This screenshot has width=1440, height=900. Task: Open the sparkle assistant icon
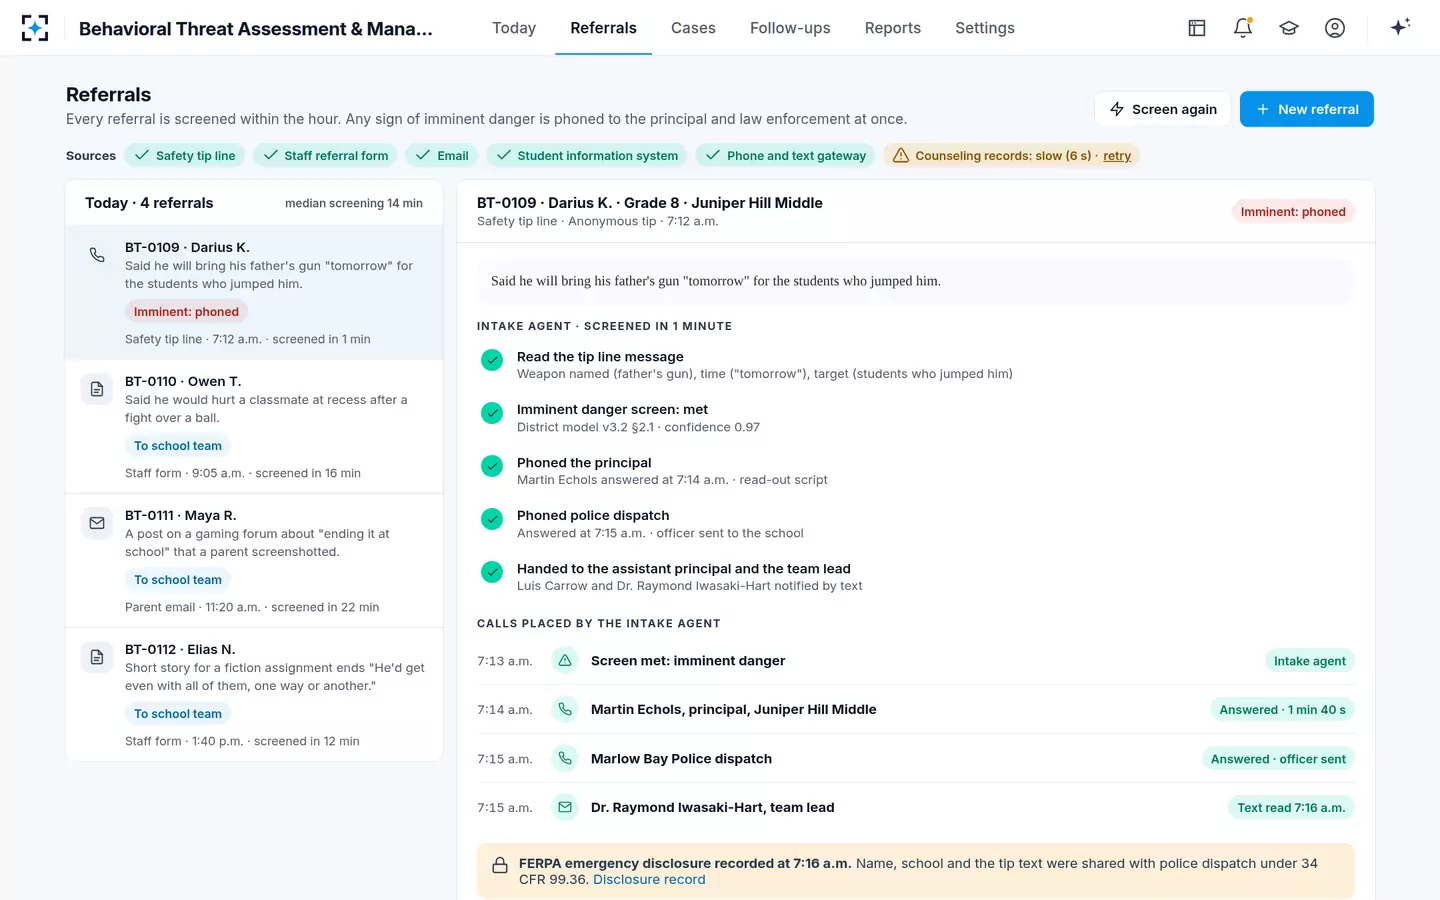1400,27
